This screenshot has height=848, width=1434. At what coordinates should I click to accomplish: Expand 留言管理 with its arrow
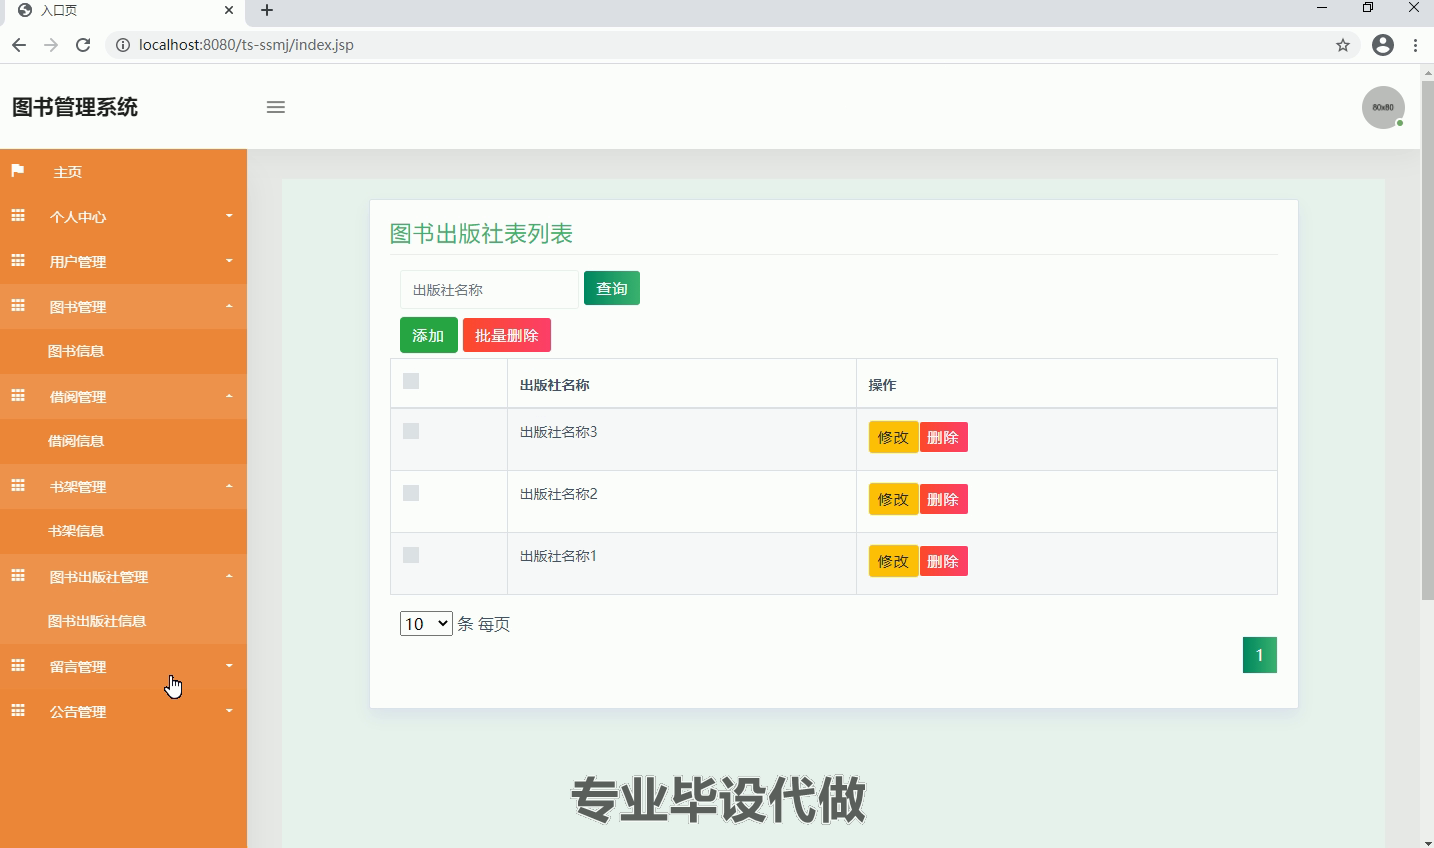click(x=229, y=666)
